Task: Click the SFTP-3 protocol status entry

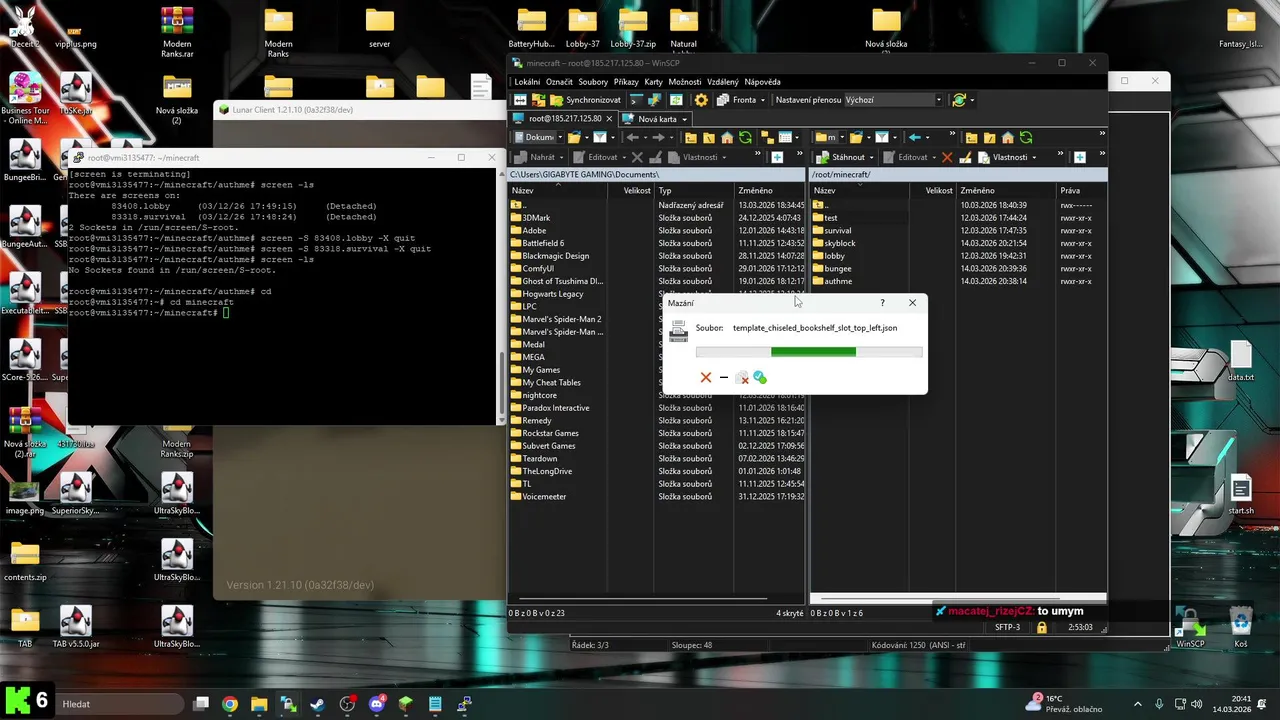Action: coord(1008,627)
